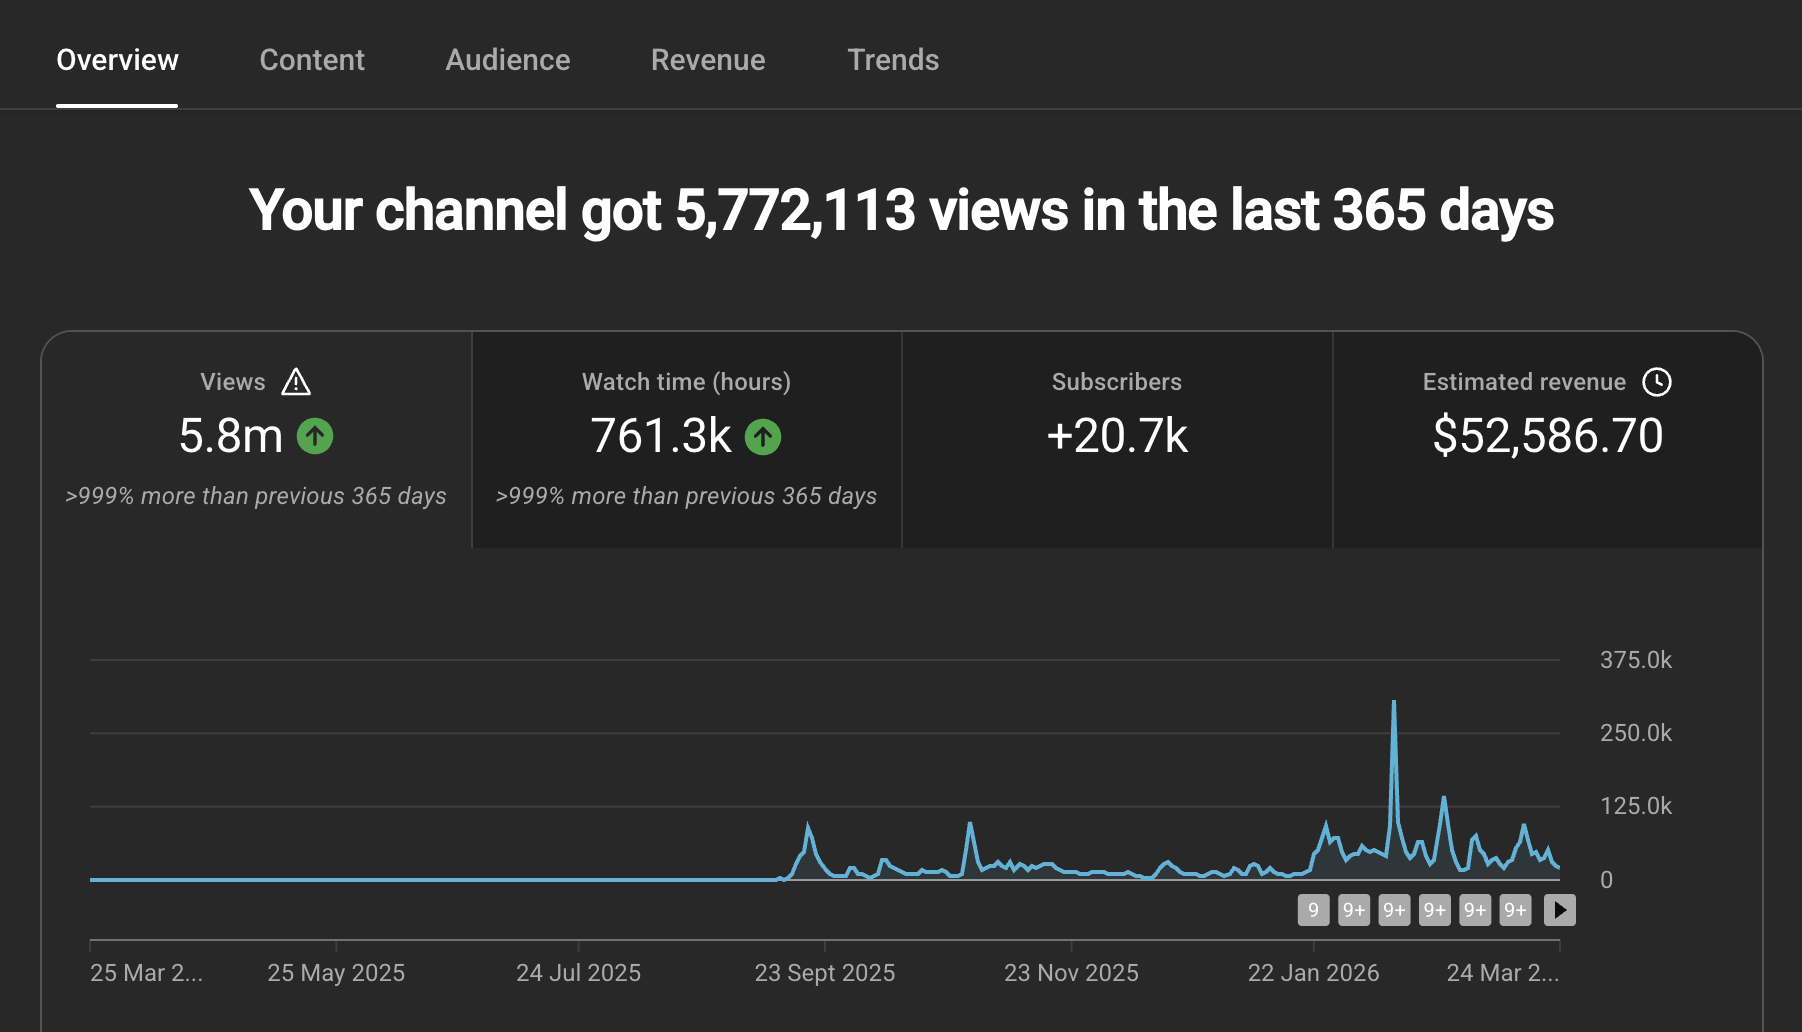The image size is (1802, 1032).
Task: Open the Audience tab
Action: click(508, 60)
